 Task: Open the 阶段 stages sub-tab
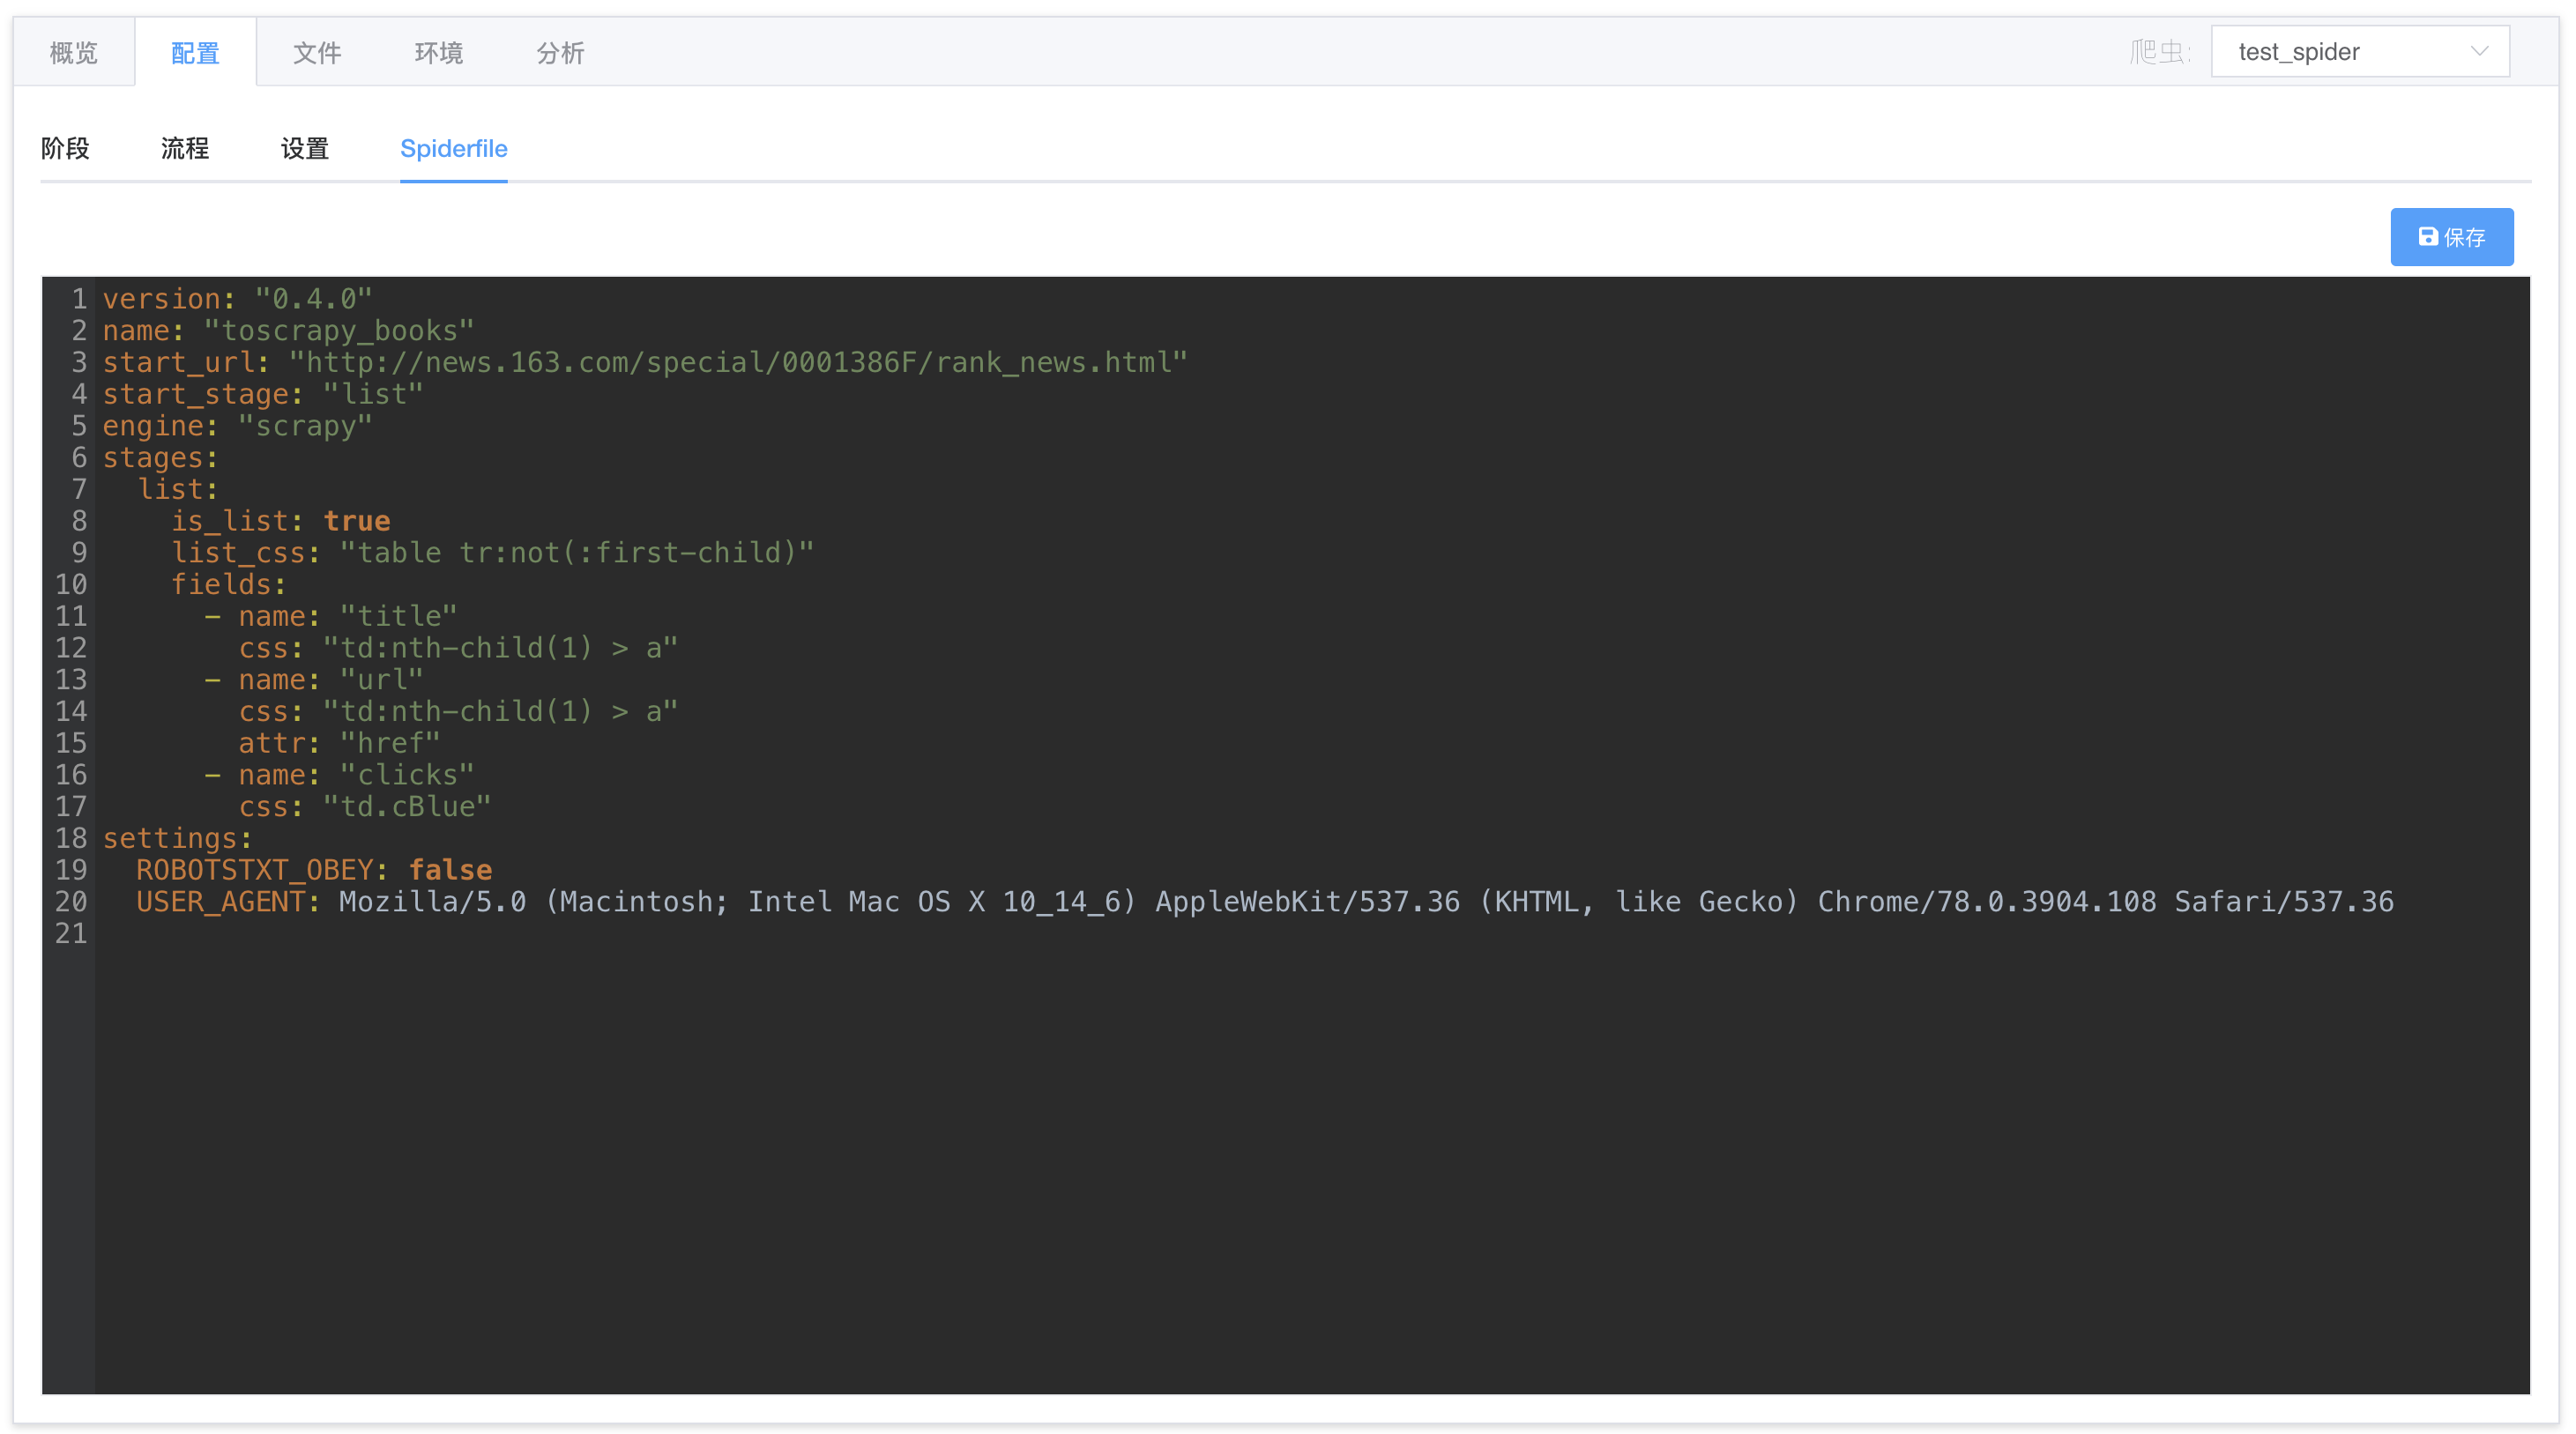(65, 148)
